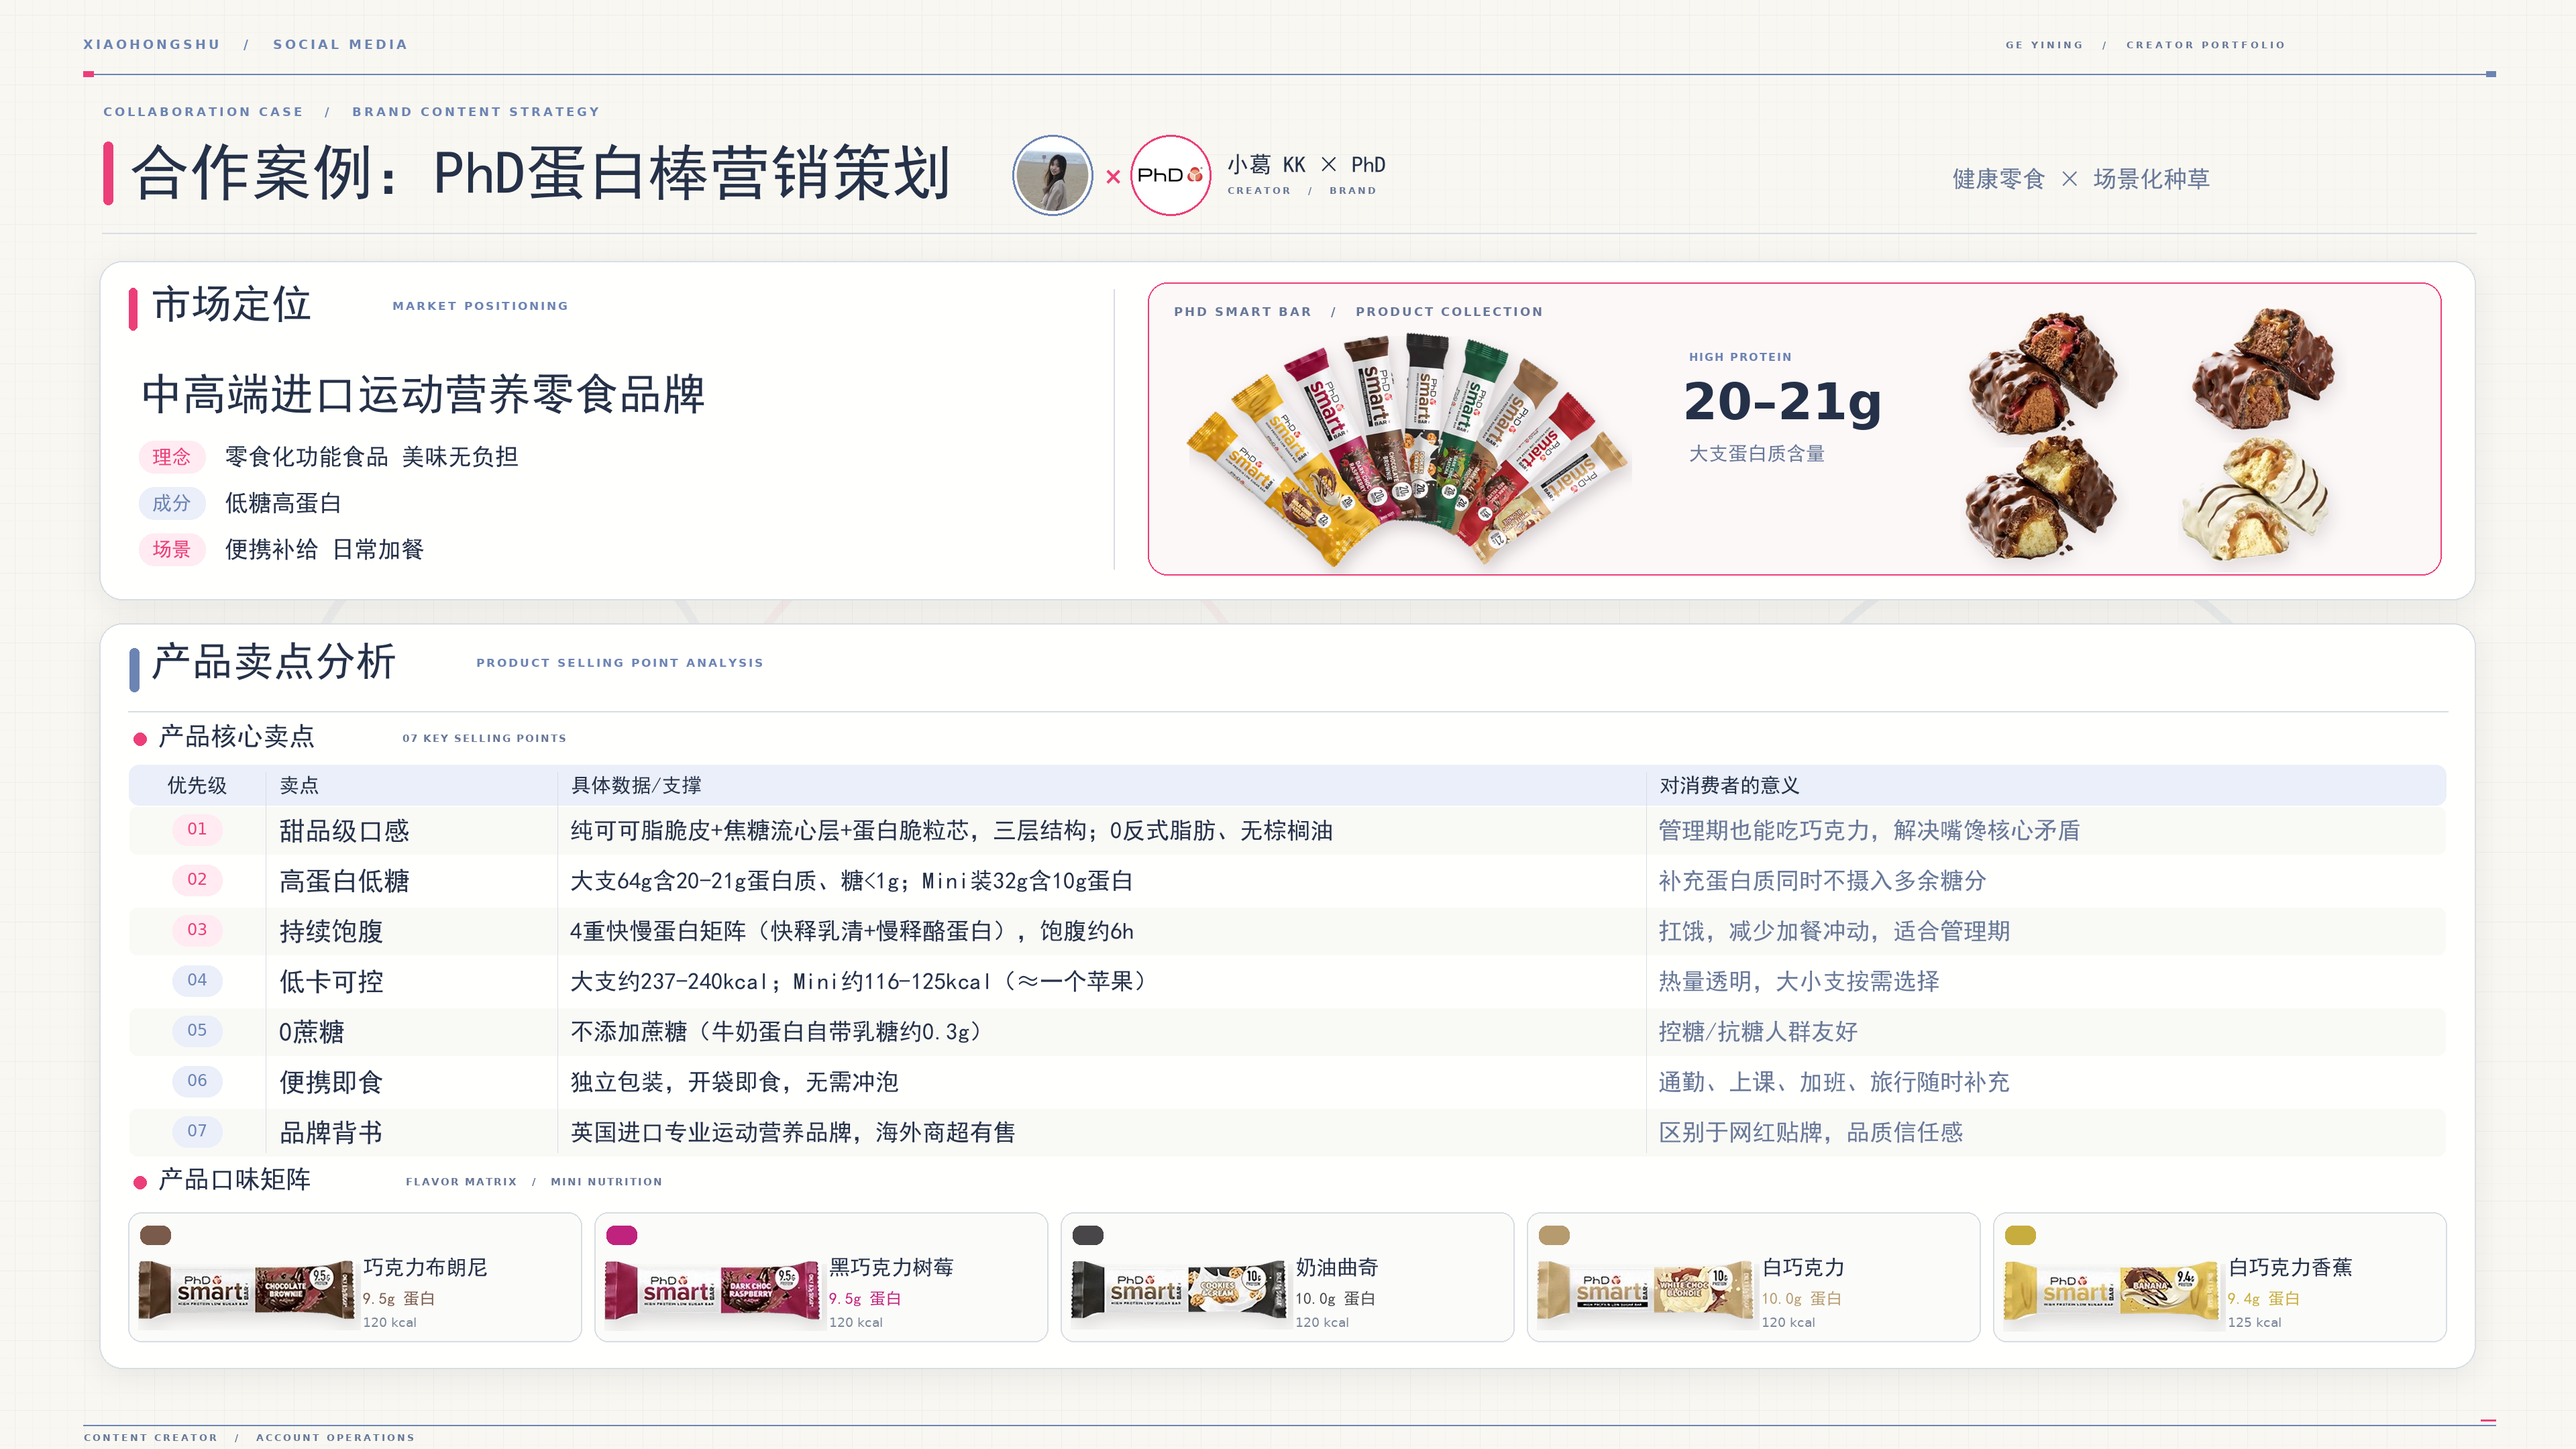Click priority badge 07
This screenshot has height=1449, width=2576.
pos(197,1131)
